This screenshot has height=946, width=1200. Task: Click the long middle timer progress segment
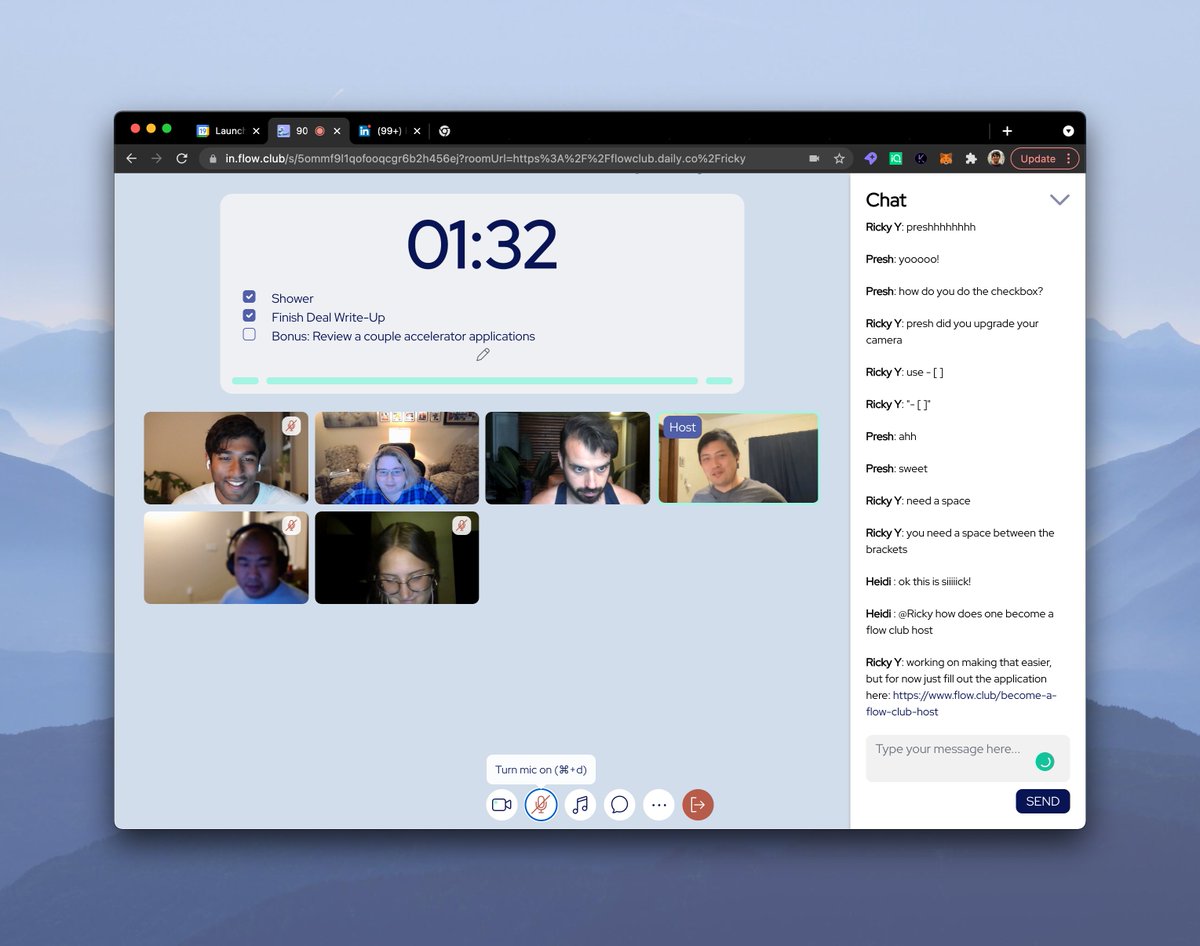click(482, 381)
